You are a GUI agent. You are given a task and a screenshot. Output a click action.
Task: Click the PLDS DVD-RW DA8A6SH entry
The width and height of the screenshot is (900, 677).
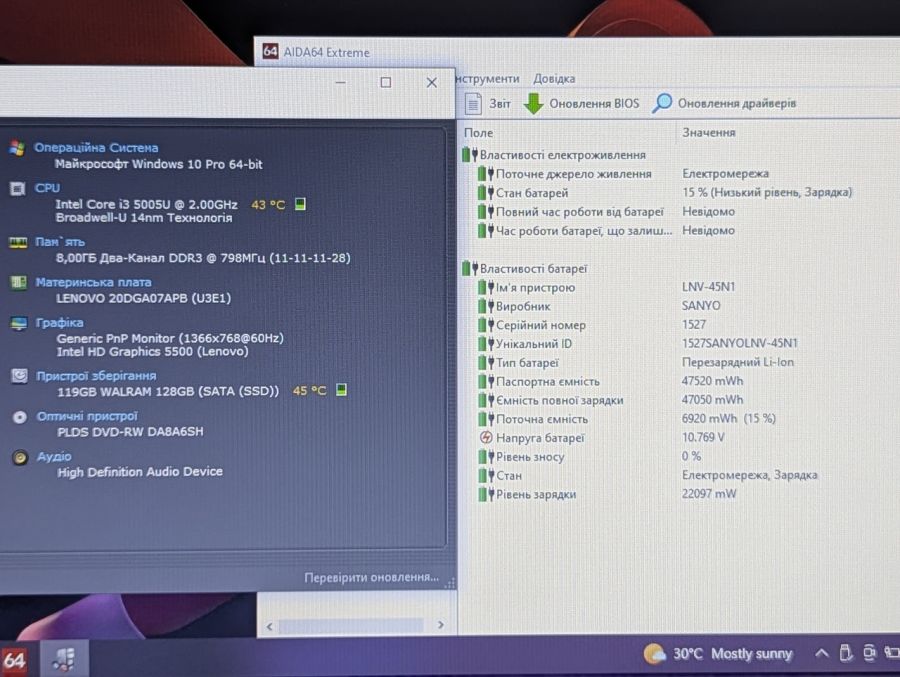coord(130,431)
